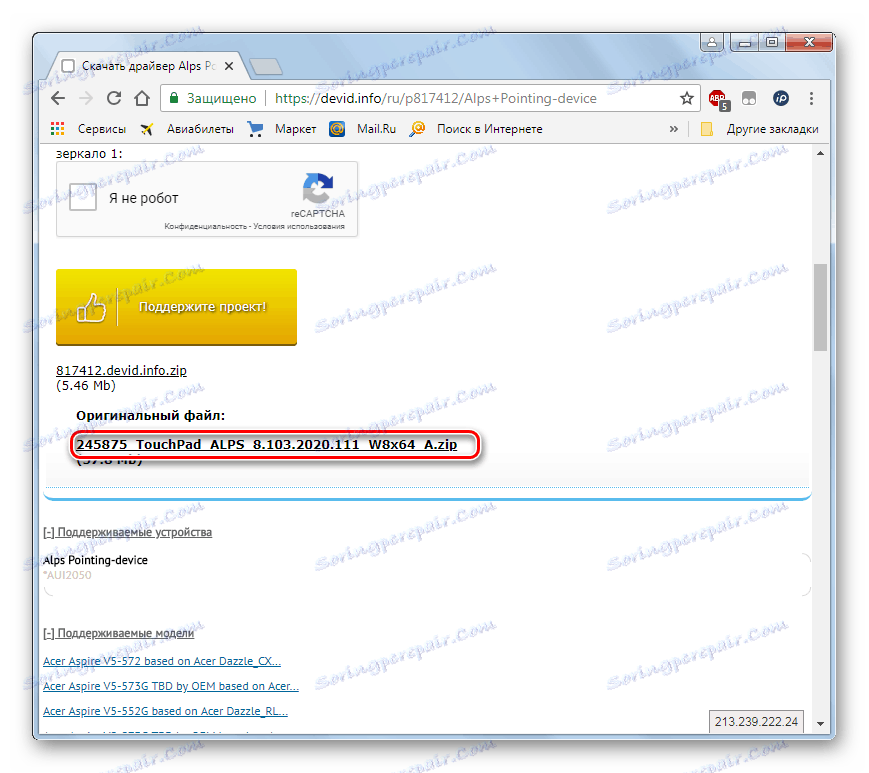
Task: Open the Acer Aspire V5-552G link
Action: (165, 711)
